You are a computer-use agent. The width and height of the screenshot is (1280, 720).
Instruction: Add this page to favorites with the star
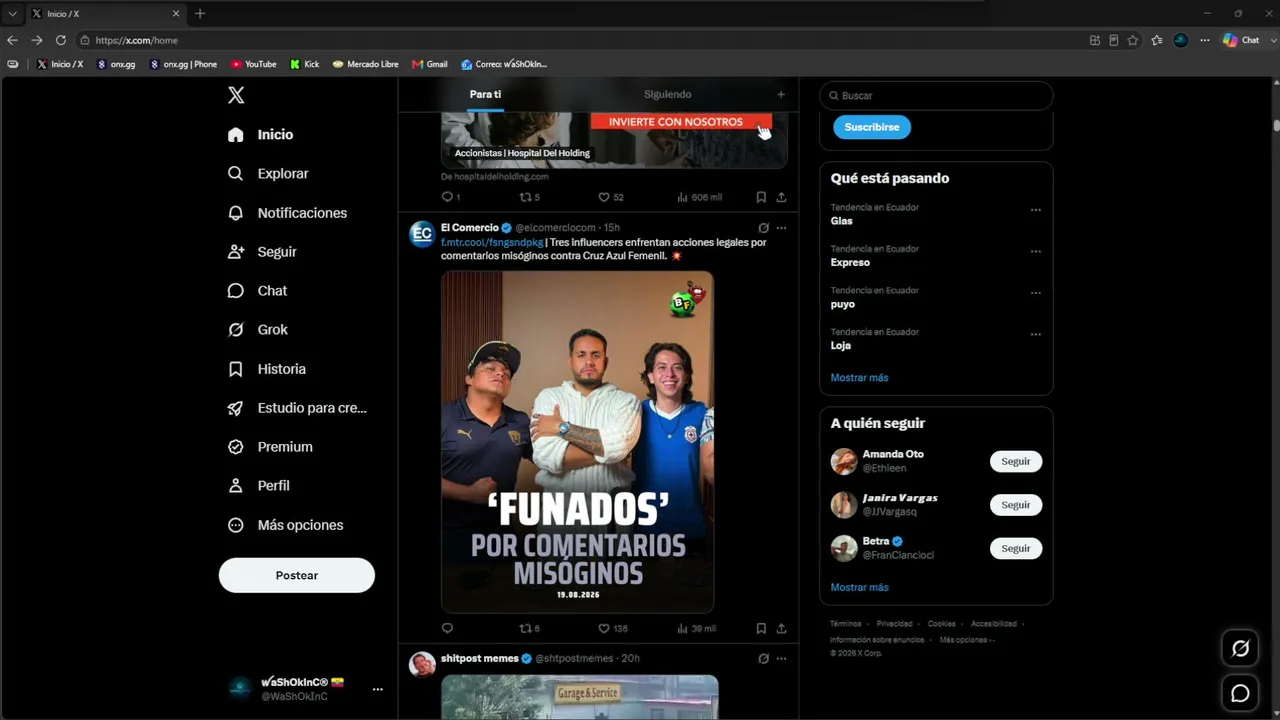(1133, 40)
